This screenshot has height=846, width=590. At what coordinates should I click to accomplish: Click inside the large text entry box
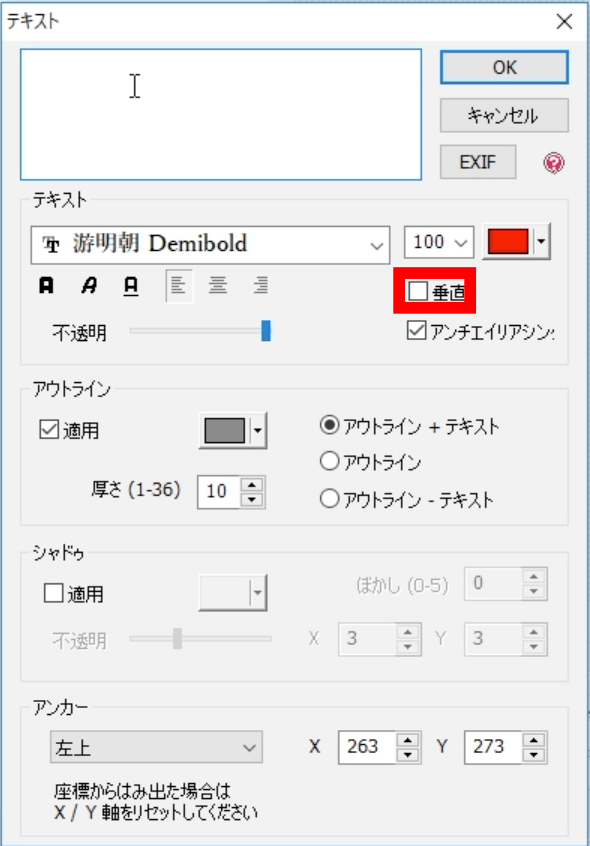coord(221,114)
